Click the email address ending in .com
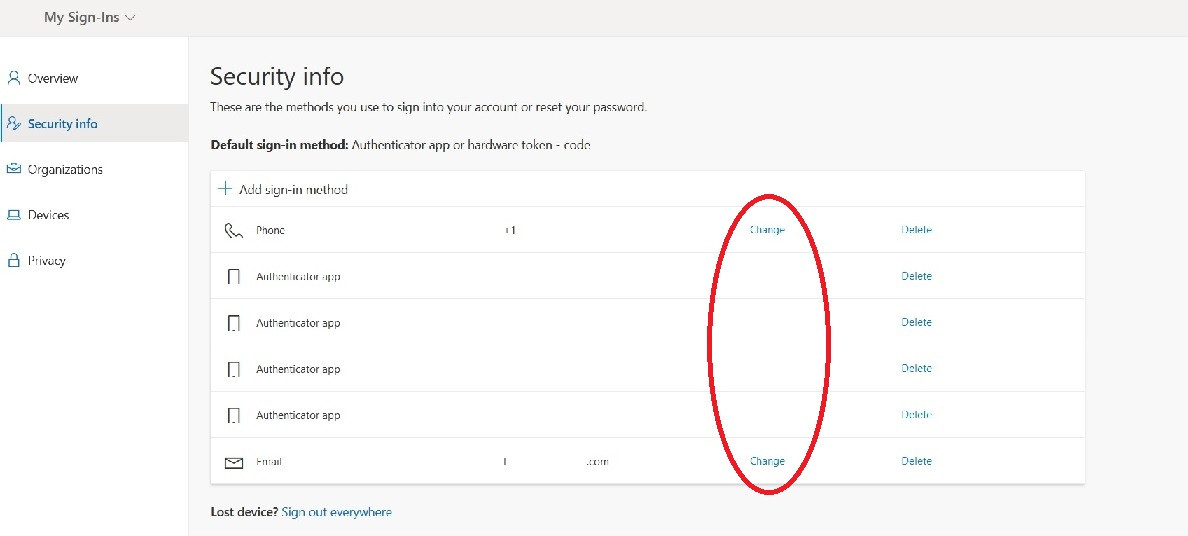The image size is (1188, 536). tap(556, 461)
